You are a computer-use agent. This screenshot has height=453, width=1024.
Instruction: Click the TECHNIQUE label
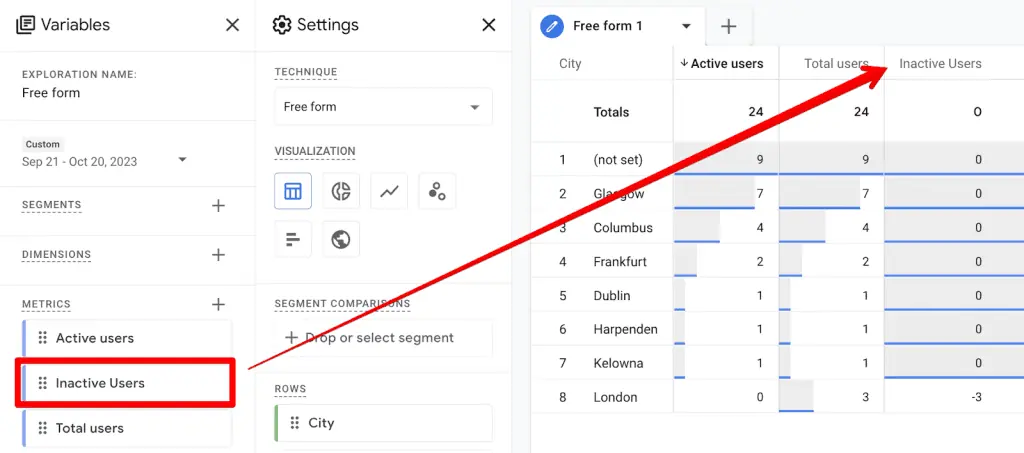pyautogui.click(x=306, y=72)
